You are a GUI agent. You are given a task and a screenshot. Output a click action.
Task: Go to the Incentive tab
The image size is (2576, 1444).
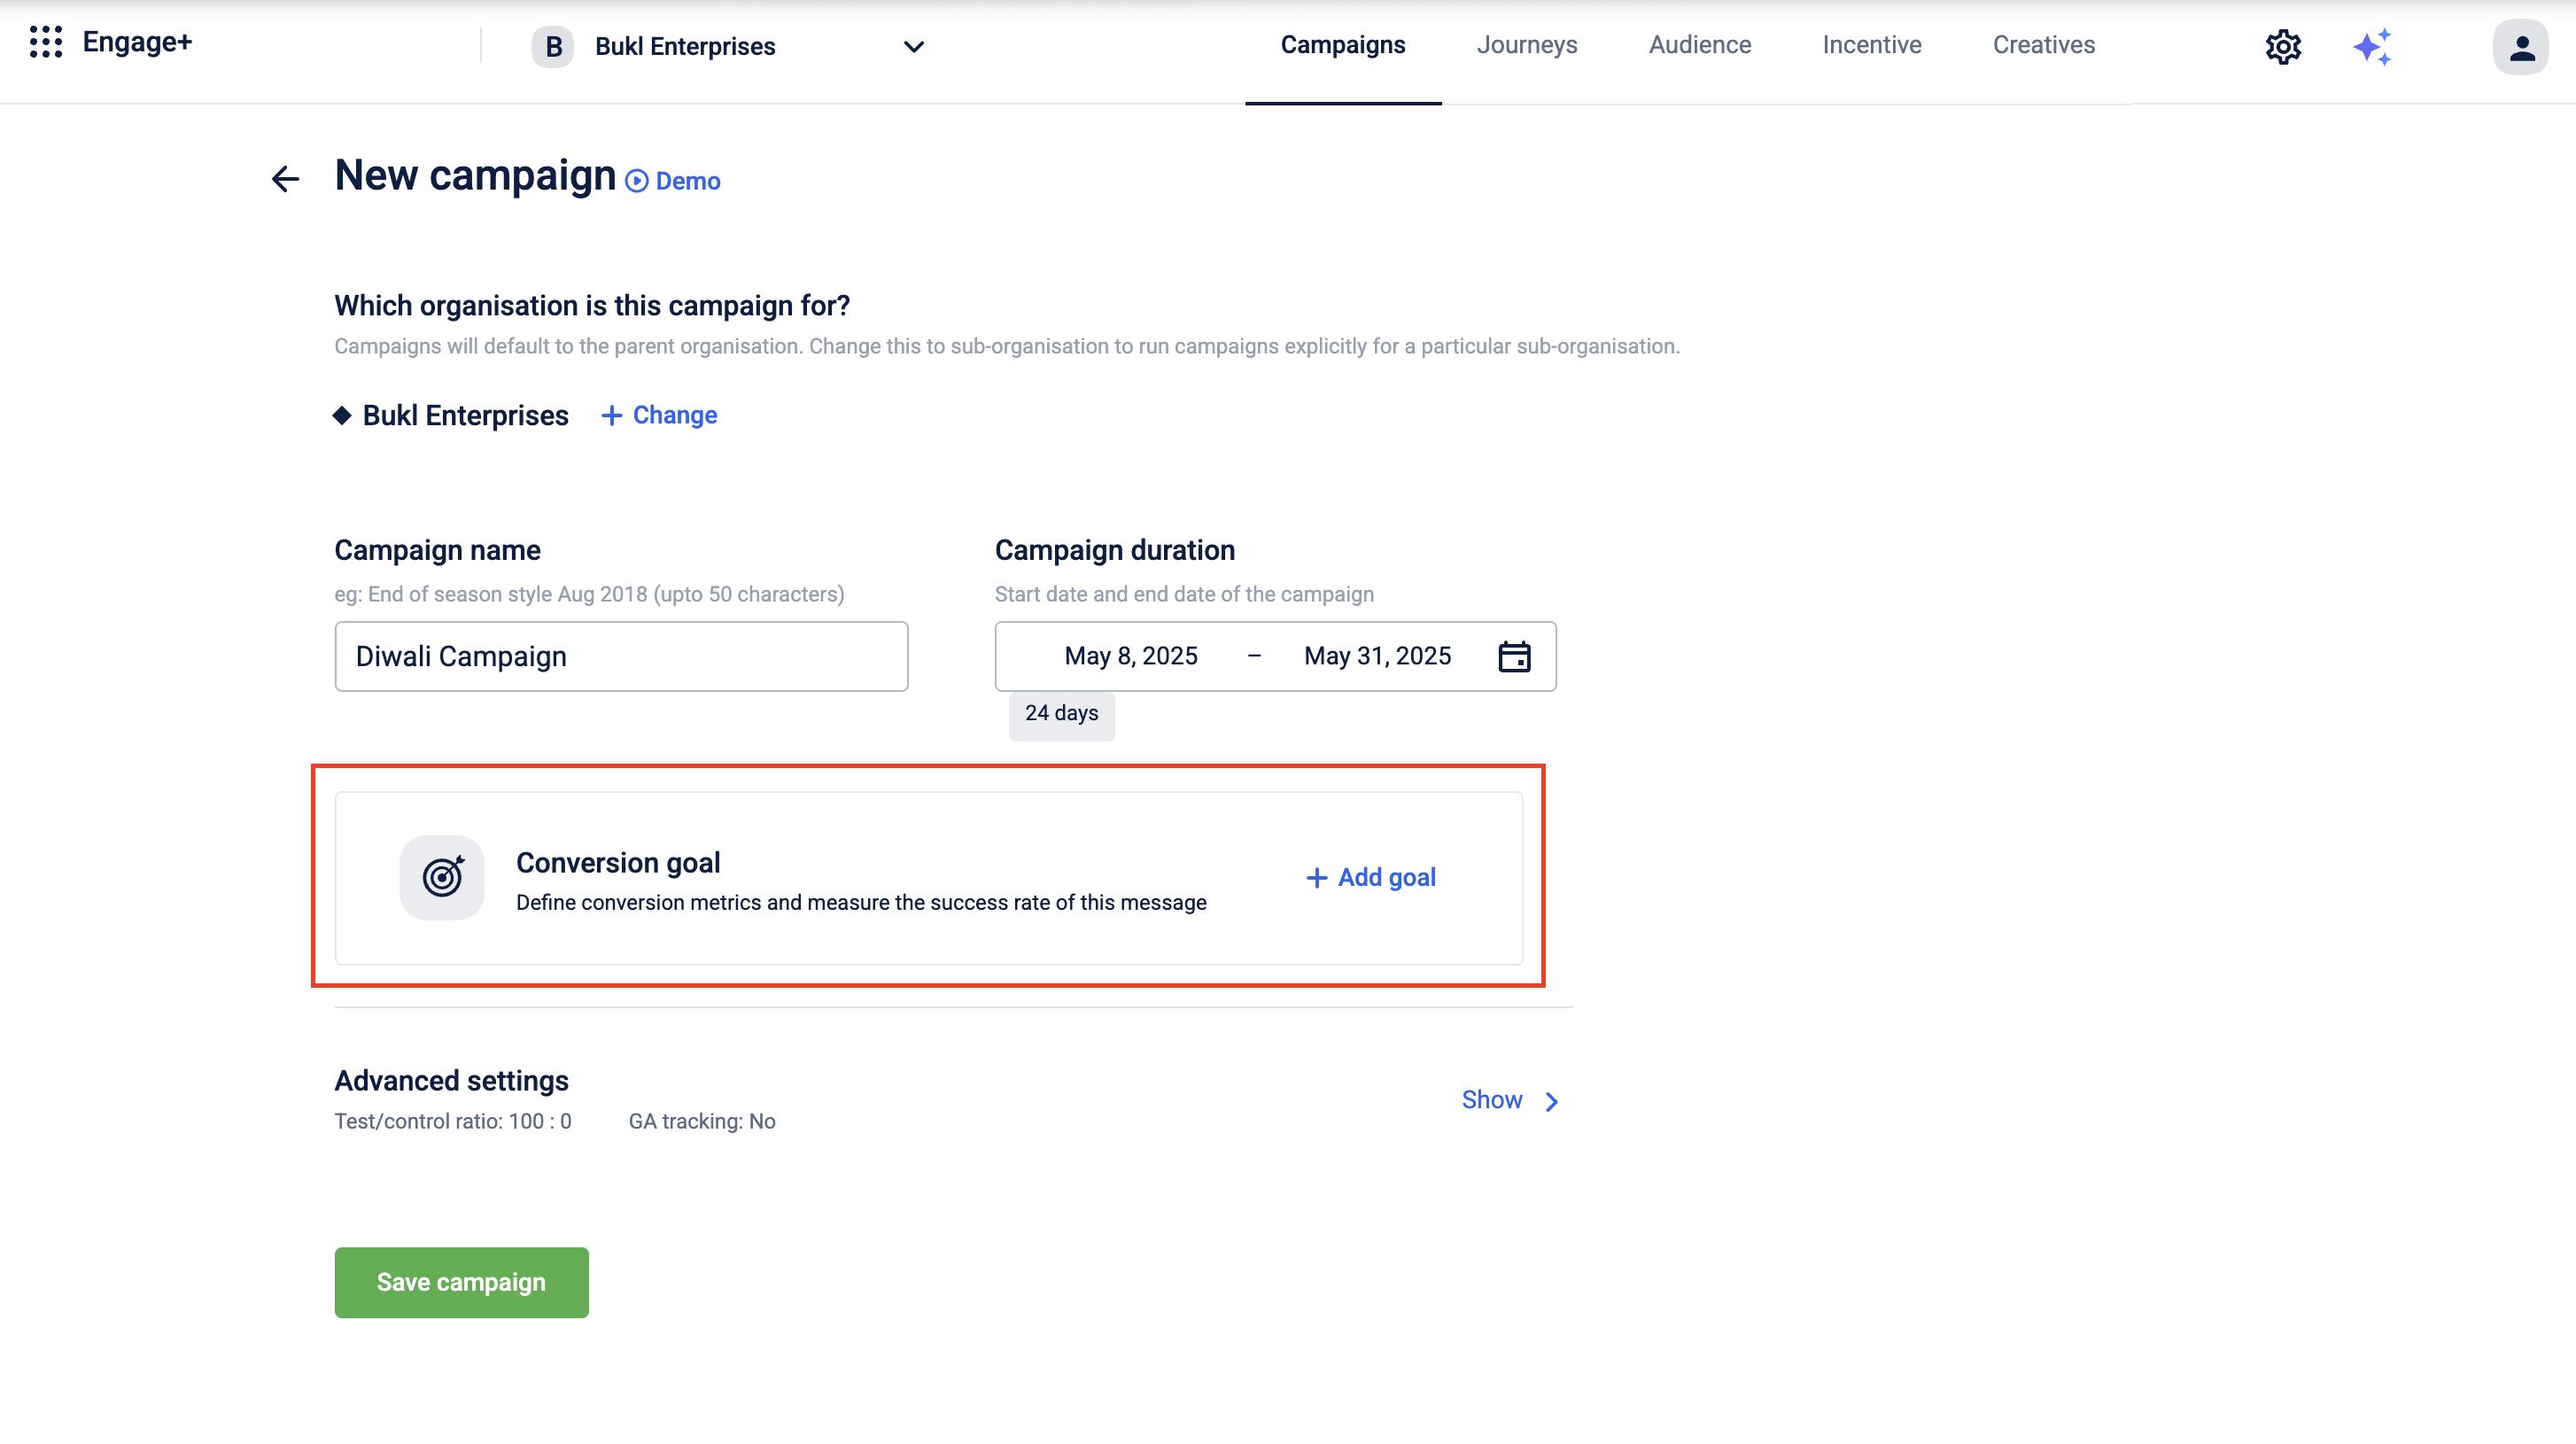(x=1871, y=45)
